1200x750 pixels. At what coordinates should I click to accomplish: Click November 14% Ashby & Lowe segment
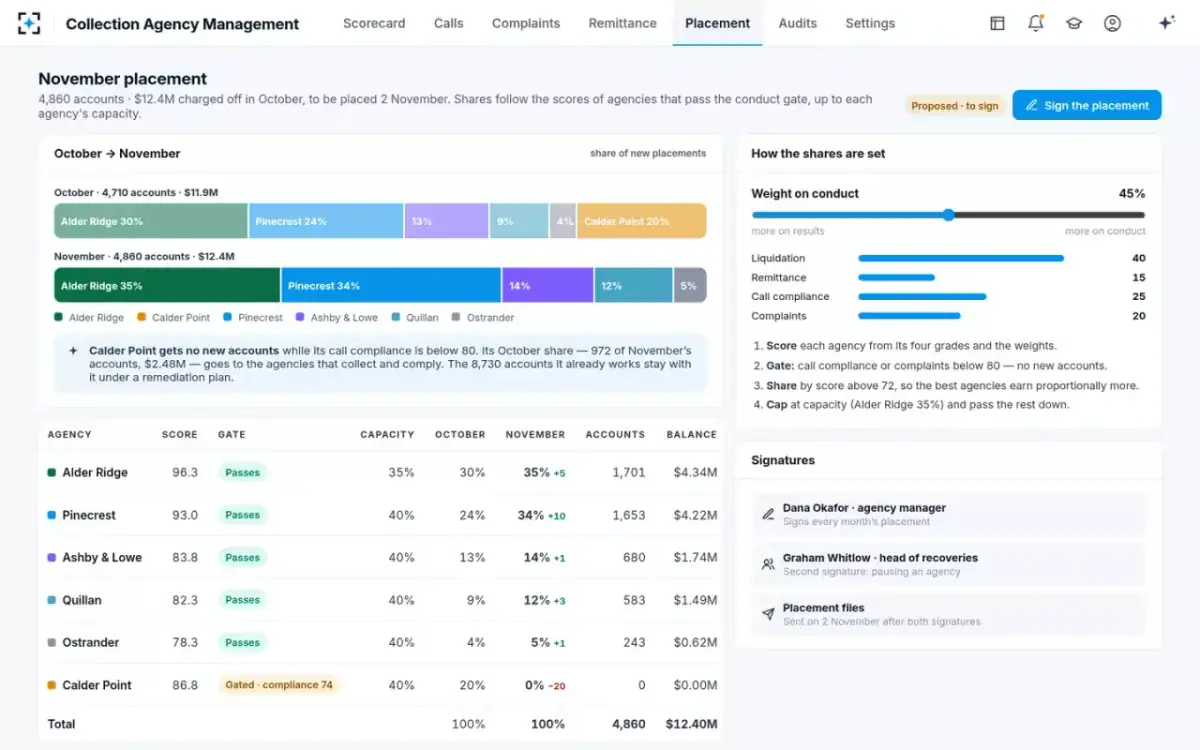point(548,285)
